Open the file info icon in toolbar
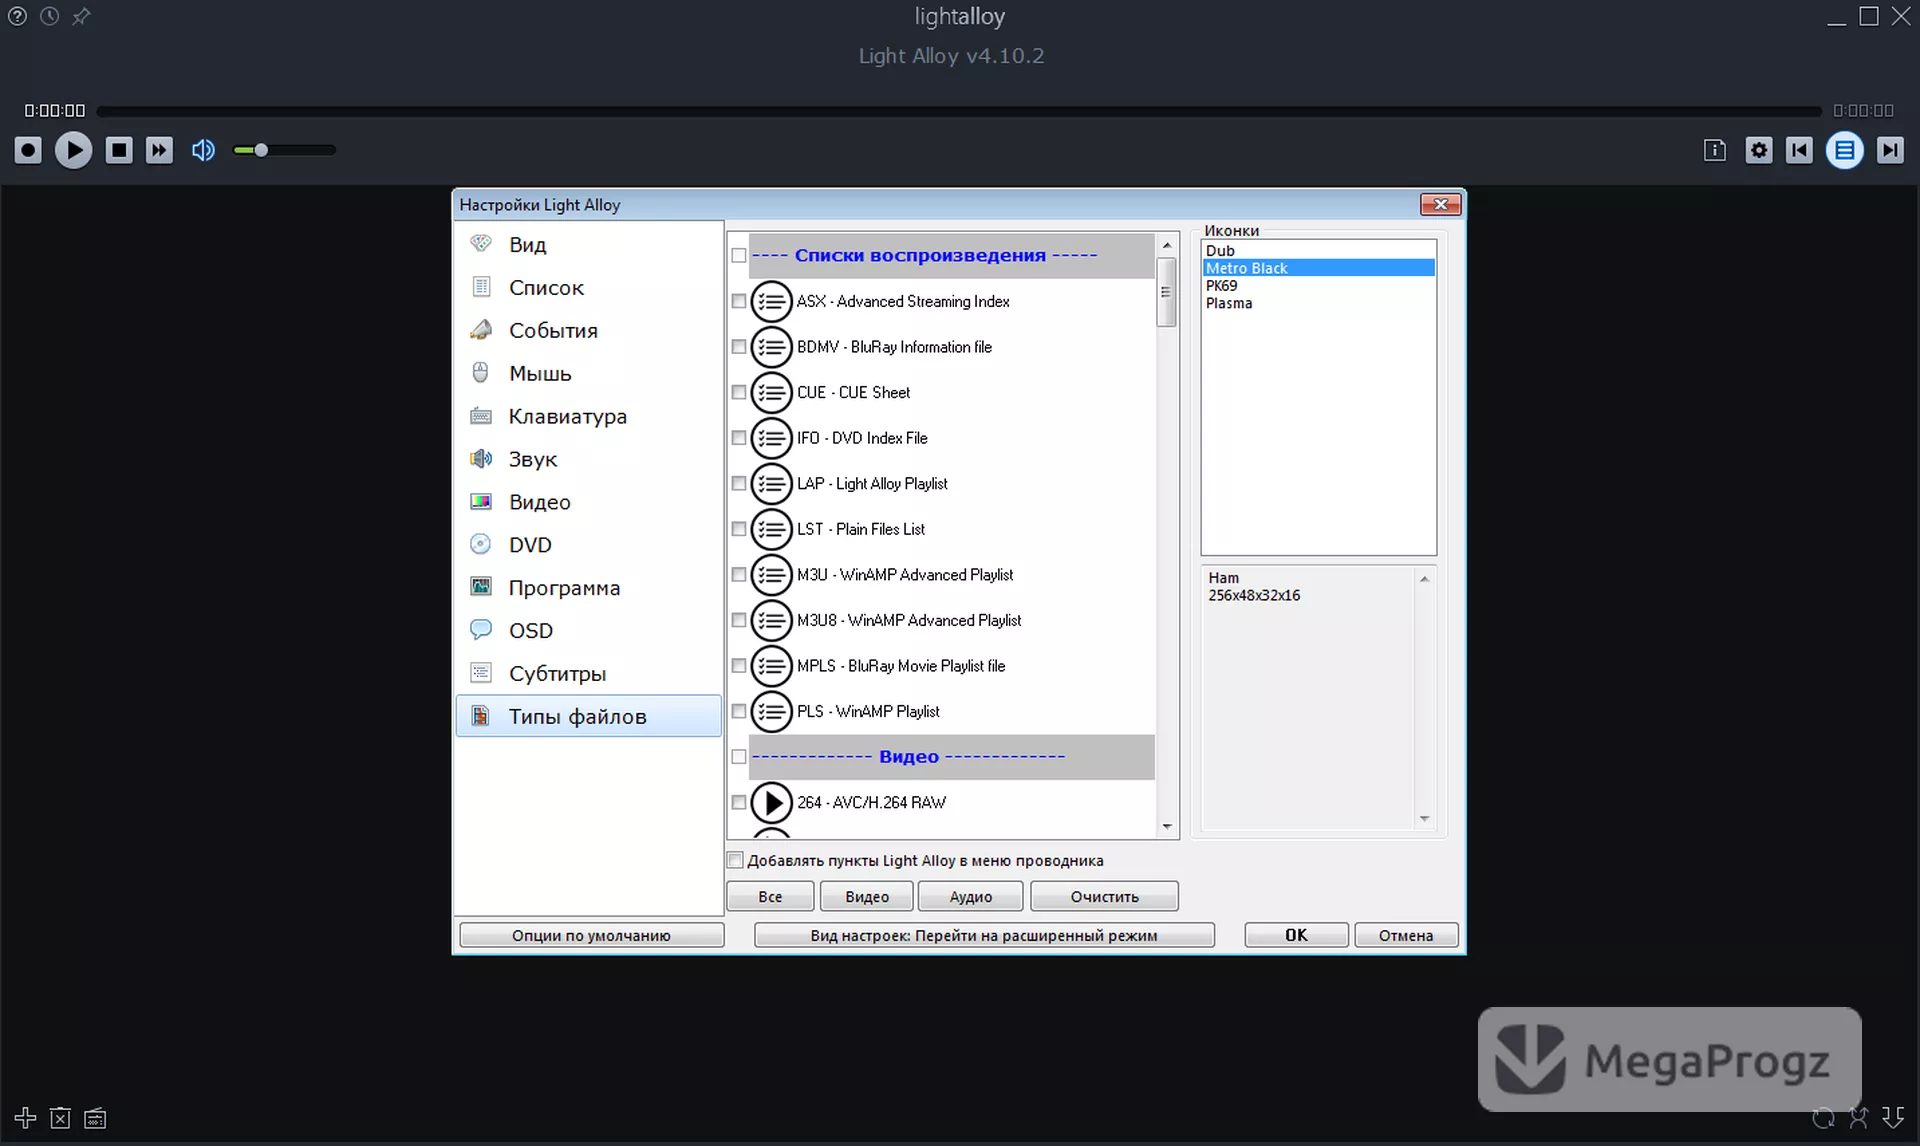This screenshot has width=1920, height=1146. [x=1714, y=150]
